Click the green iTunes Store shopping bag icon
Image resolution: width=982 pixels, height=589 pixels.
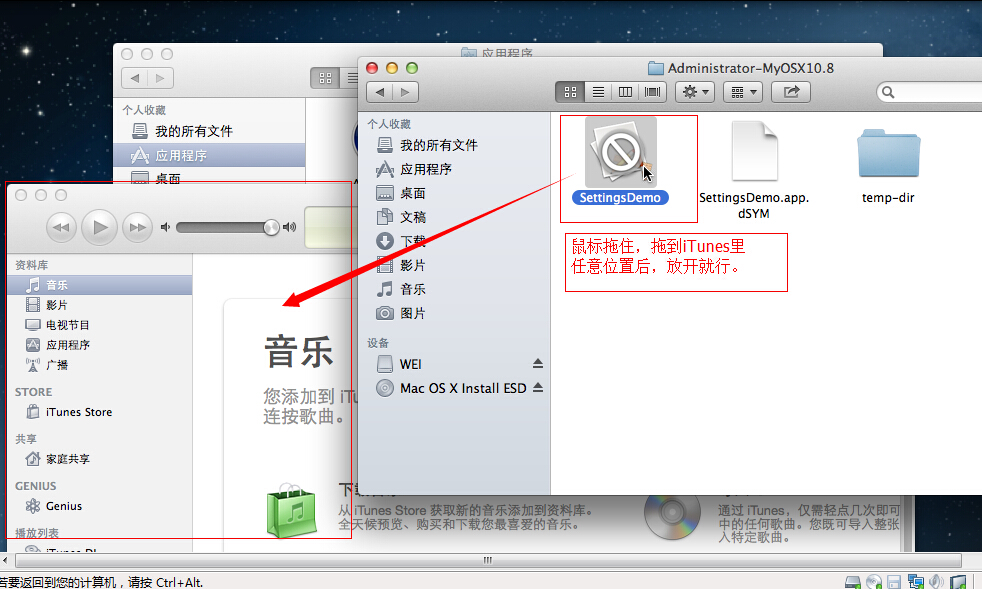tap(291, 511)
